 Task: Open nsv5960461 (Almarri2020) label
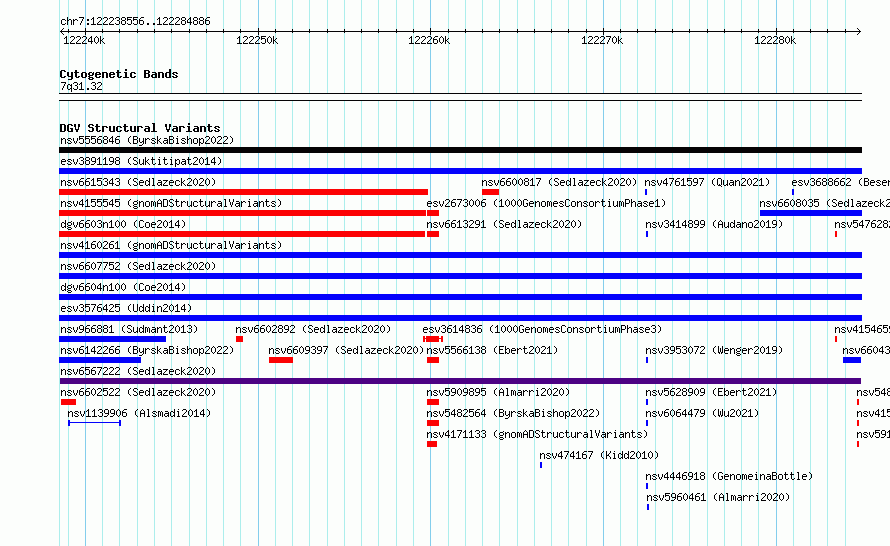pos(718,497)
